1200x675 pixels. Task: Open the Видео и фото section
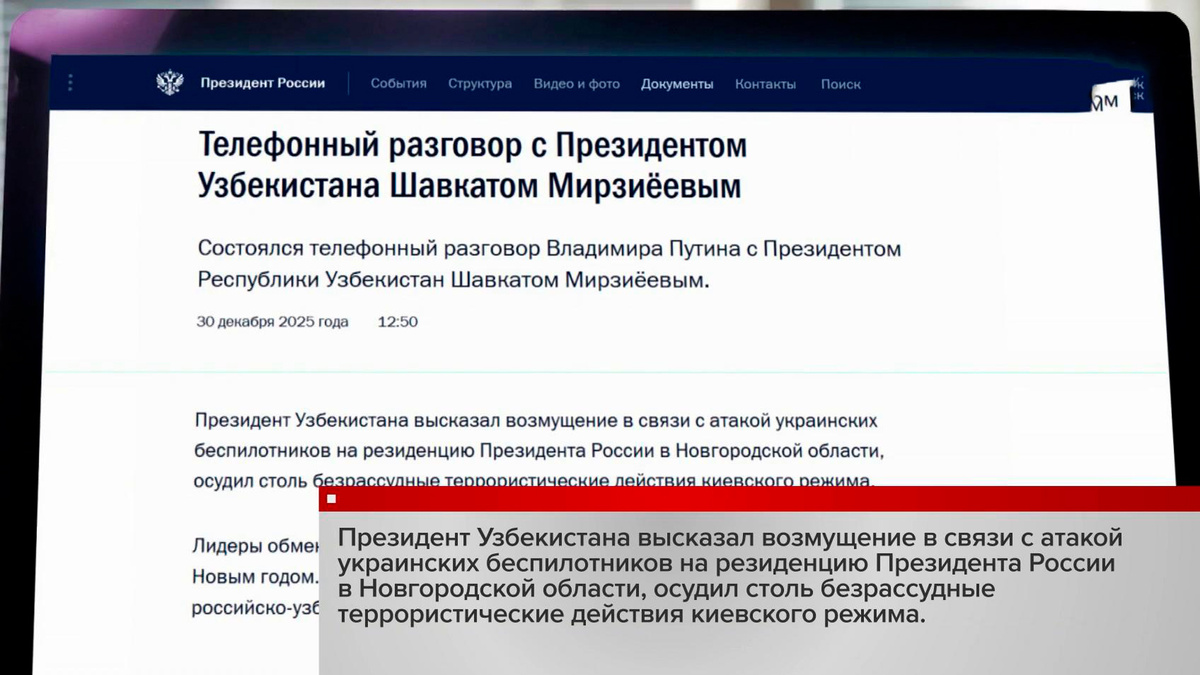point(576,85)
